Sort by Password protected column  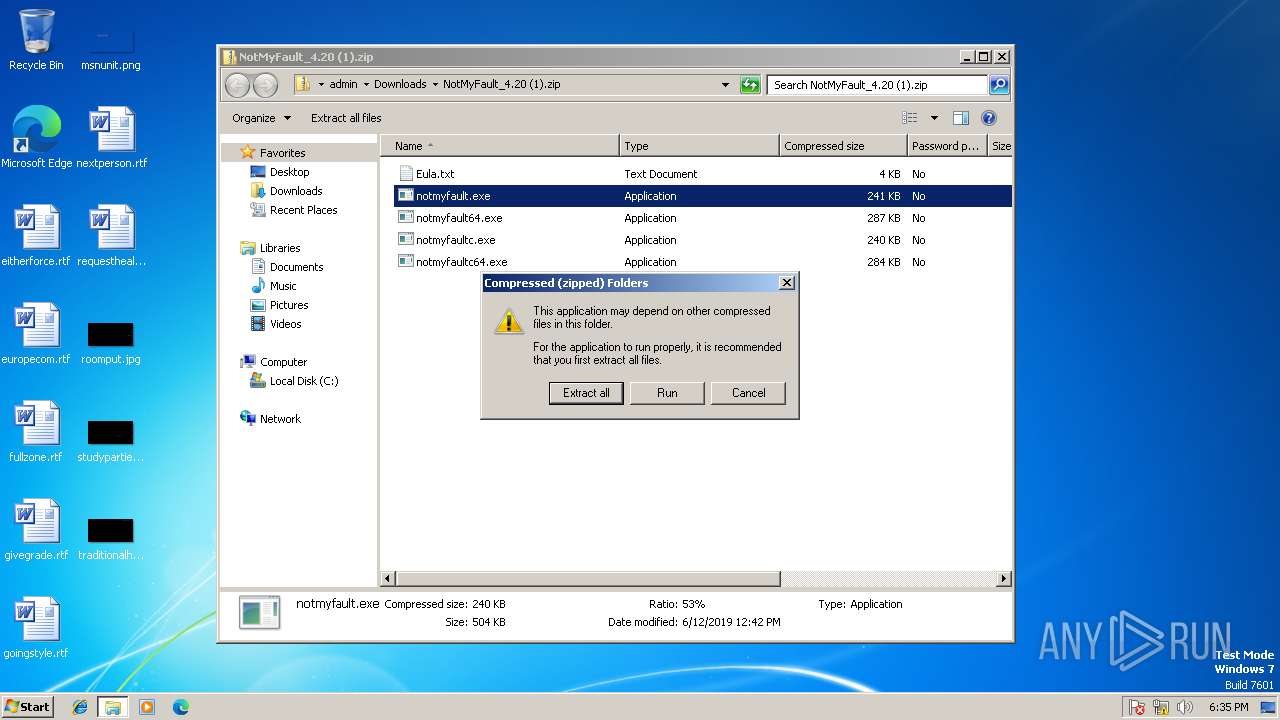tap(947, 146)
